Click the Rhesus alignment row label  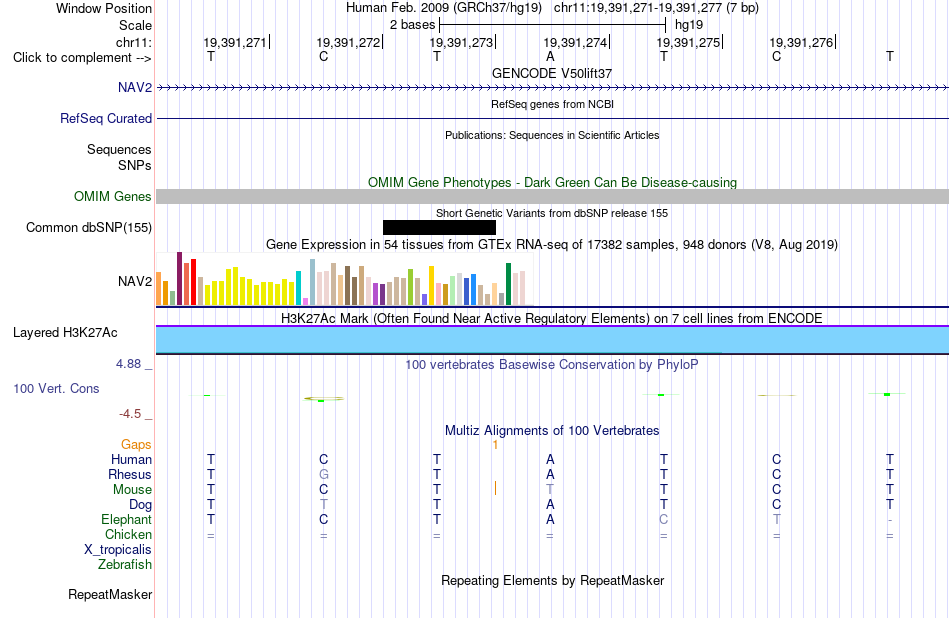(x=130, y=474)
